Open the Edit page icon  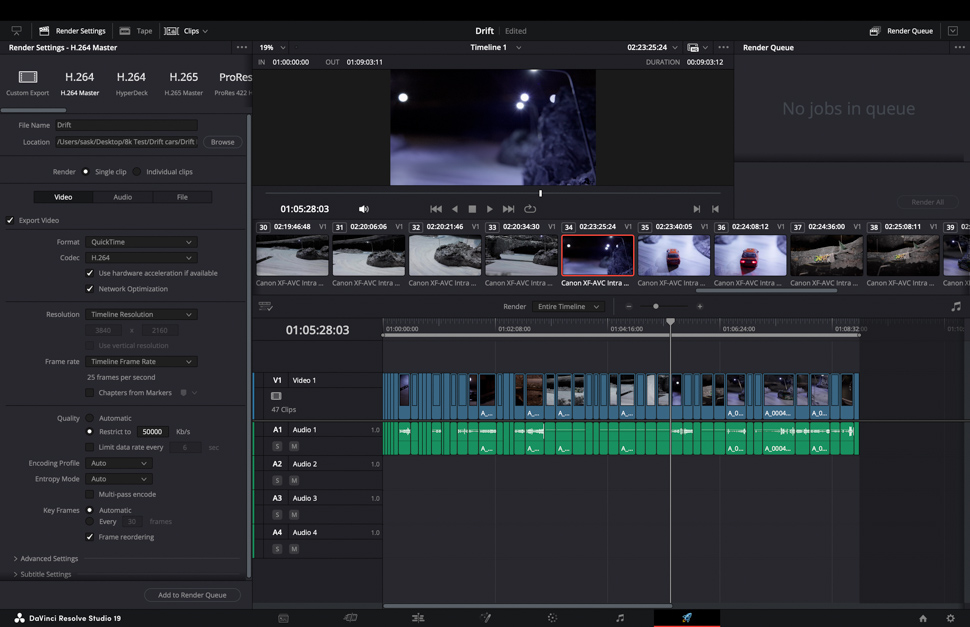tap(418, 618)
